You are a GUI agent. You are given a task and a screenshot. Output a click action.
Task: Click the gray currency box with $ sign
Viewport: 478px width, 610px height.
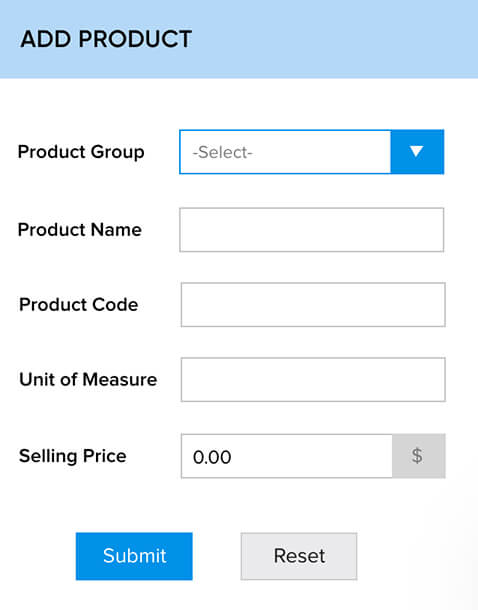point(419,456)
